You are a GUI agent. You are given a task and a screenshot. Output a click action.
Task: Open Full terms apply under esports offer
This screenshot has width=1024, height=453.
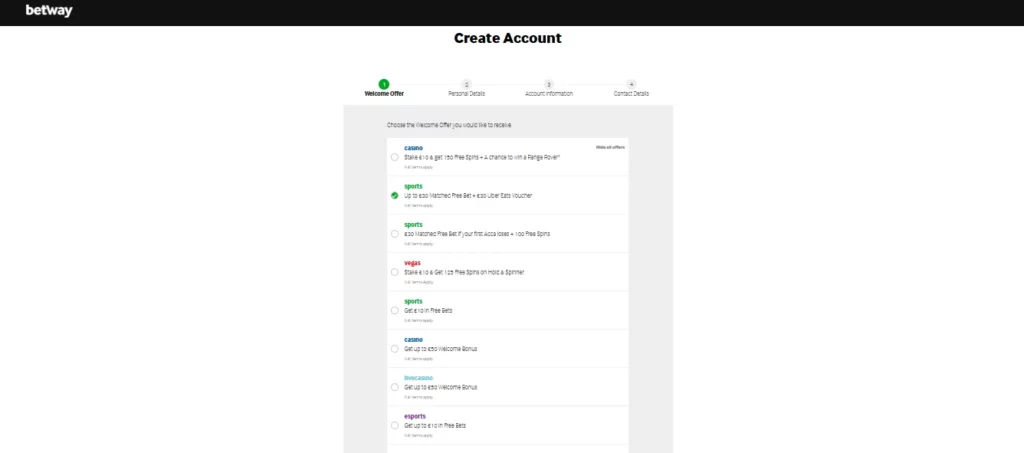(418, 435)
